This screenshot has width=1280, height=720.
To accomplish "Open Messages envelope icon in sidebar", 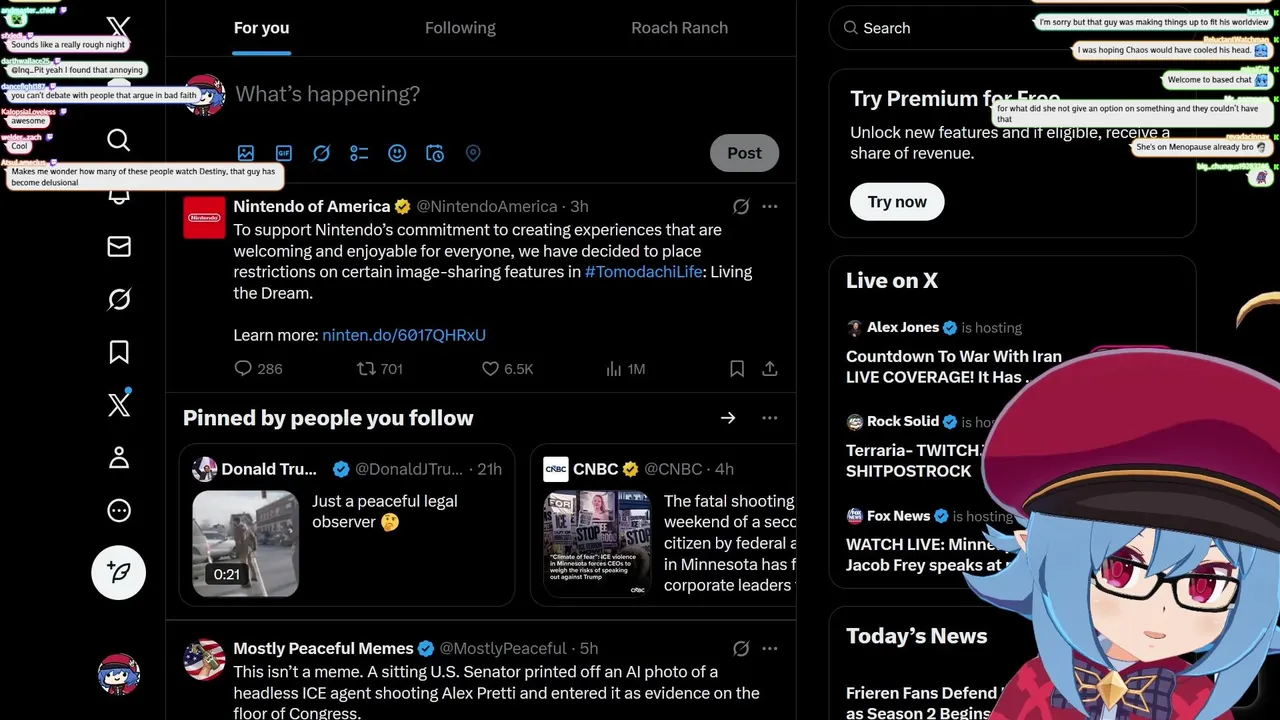I will pos(118,246).
